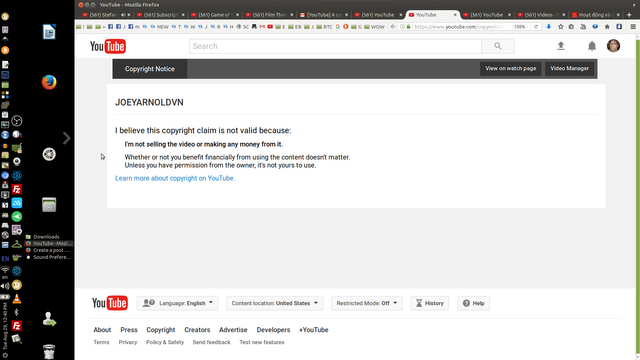Open the notifications bell
640x360 pixels.
pos(592,46)
